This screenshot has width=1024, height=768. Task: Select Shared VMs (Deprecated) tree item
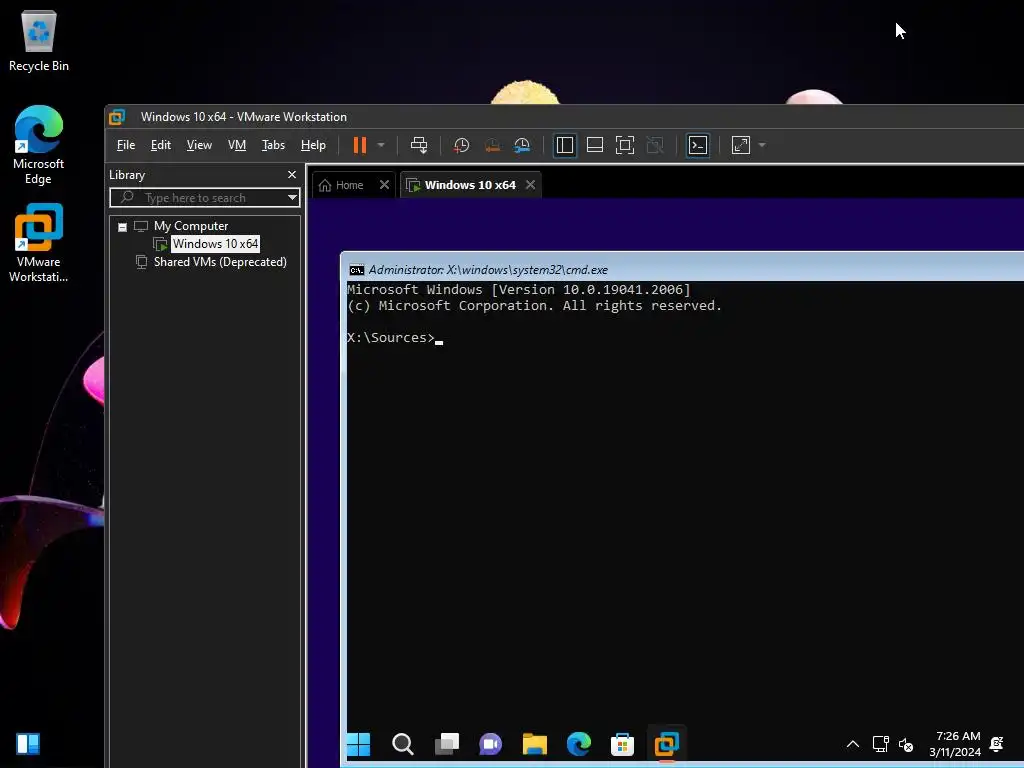(220, 262)
